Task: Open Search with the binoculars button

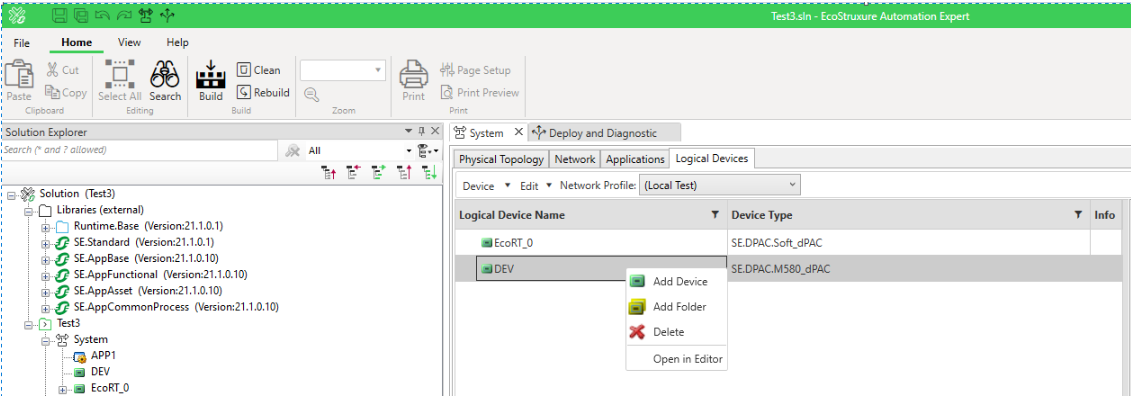Action: click(165, 80)
